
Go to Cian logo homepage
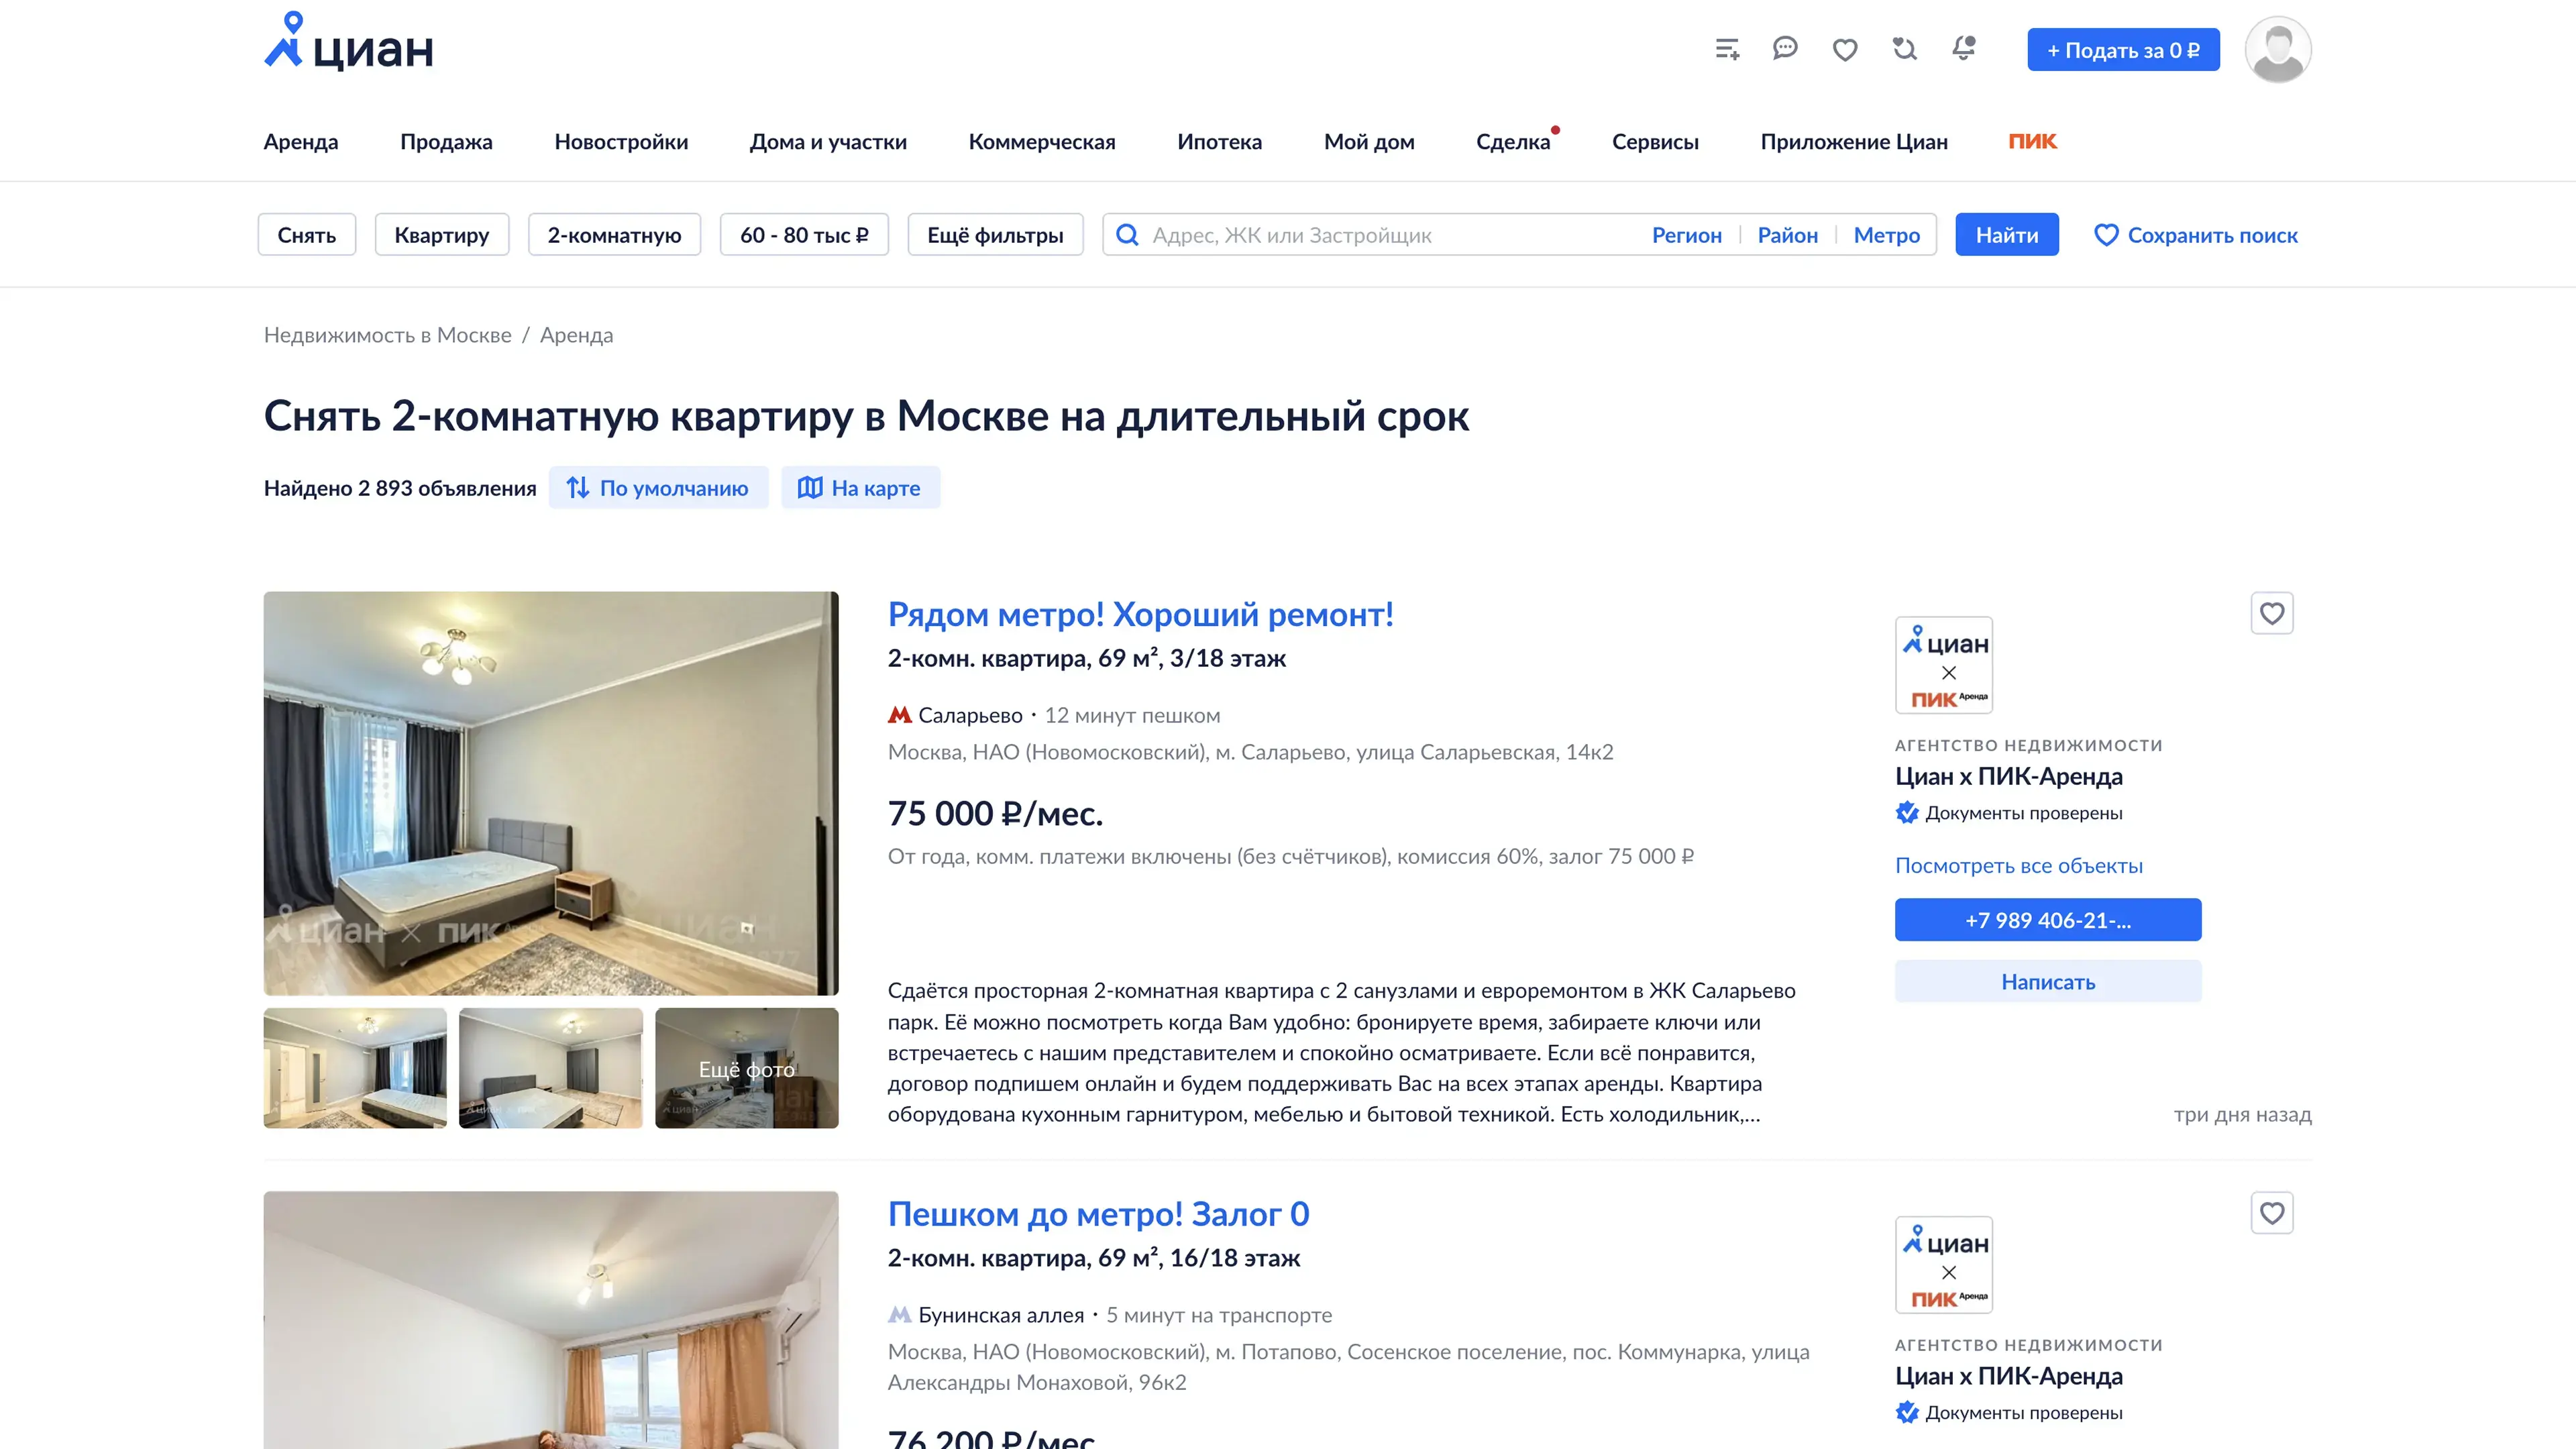coord(348,41)
